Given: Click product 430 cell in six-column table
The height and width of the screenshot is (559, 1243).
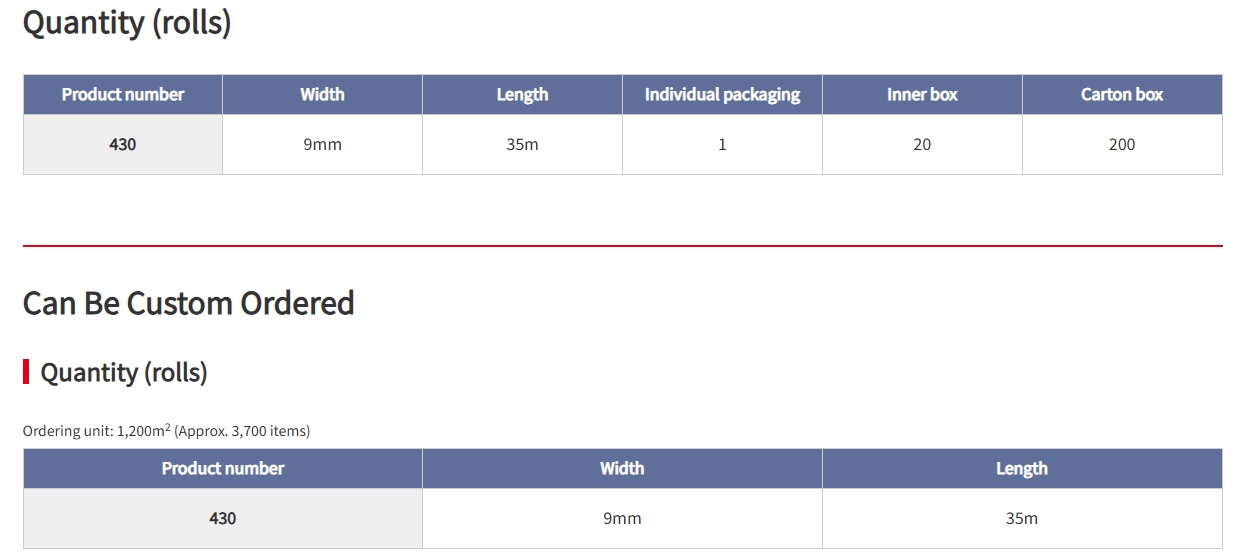Looking at the screenshot, I should 123,144.
